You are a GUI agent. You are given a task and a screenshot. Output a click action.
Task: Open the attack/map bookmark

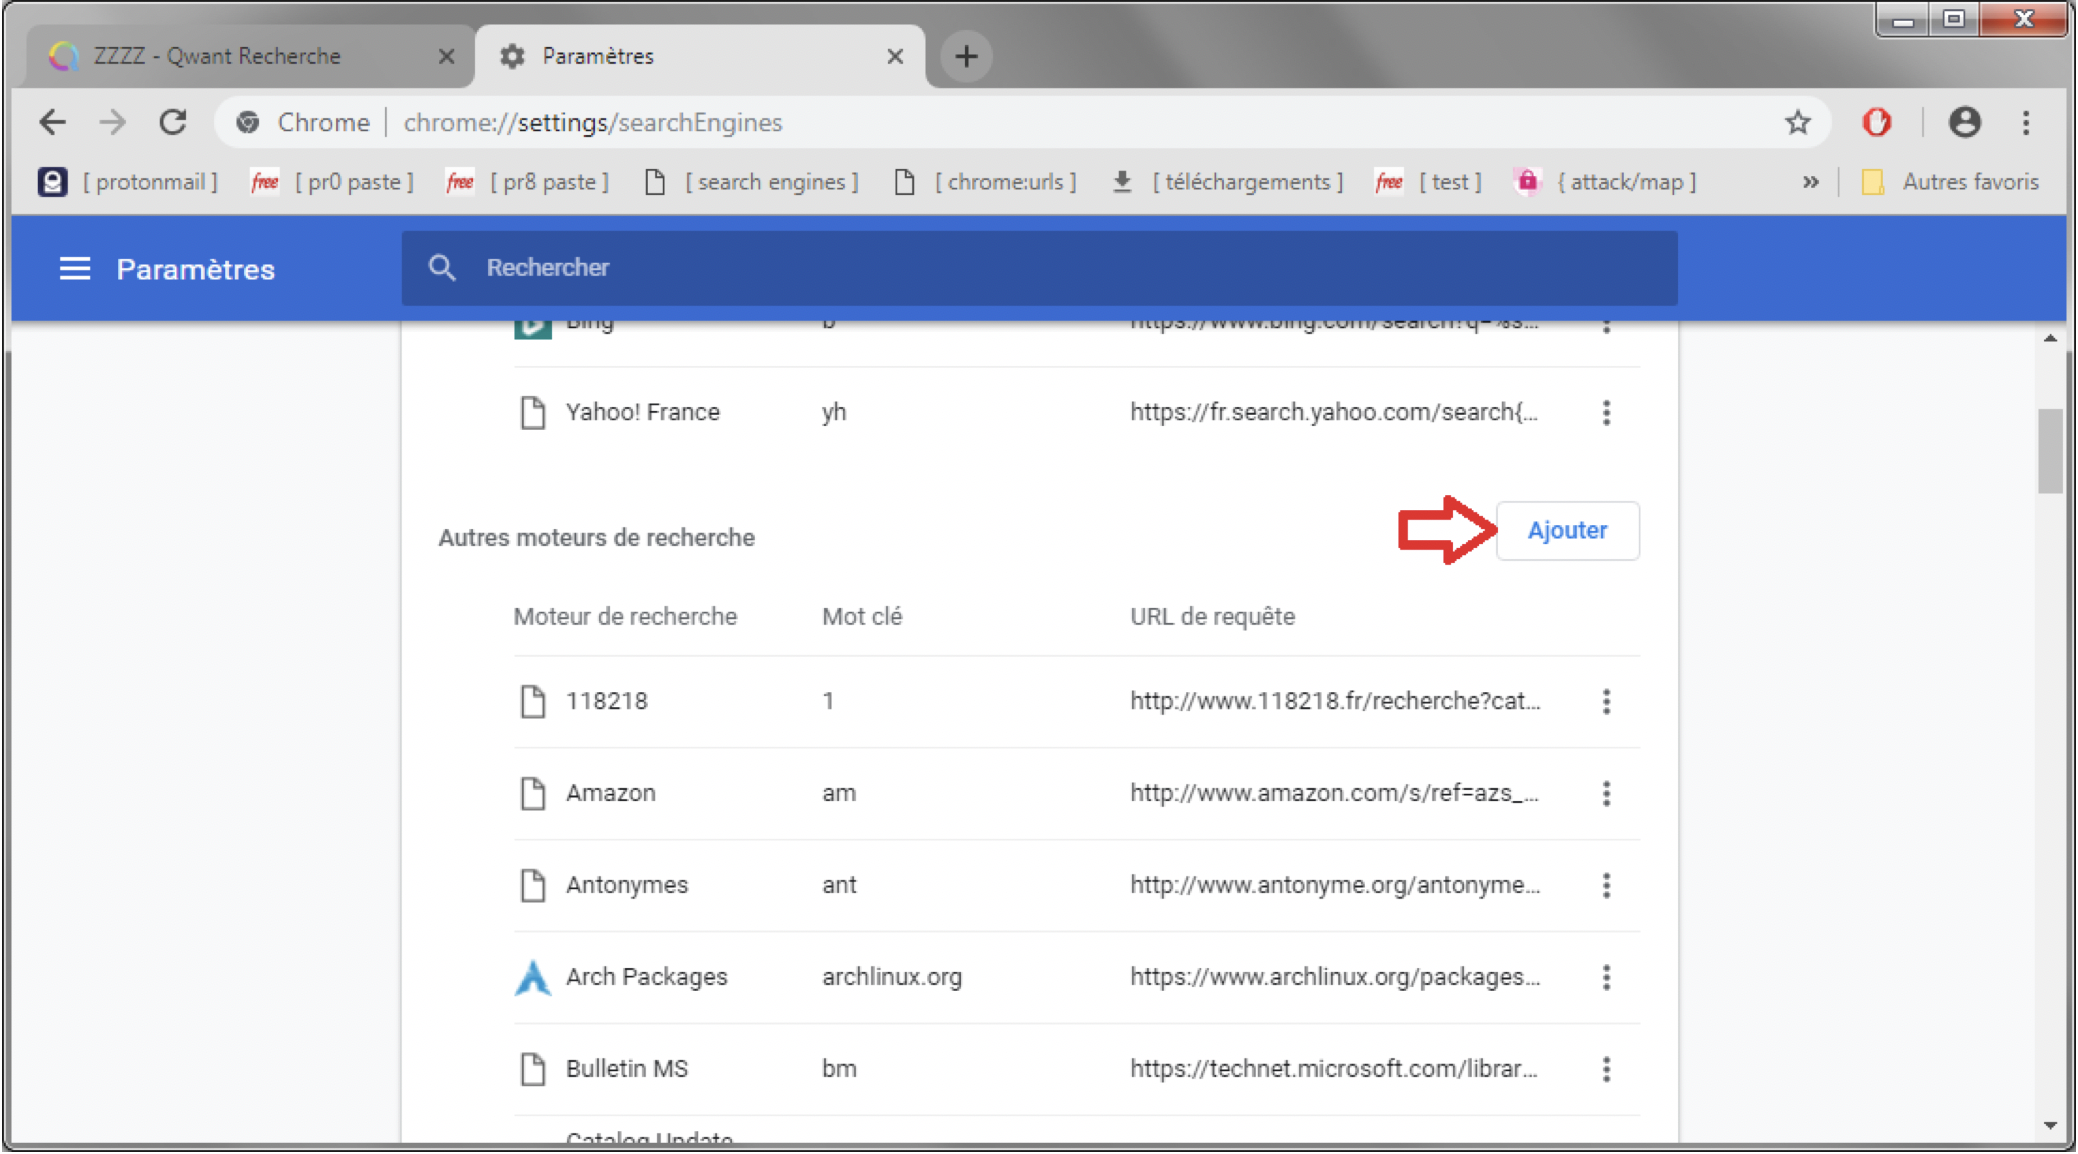(1606, 182)
